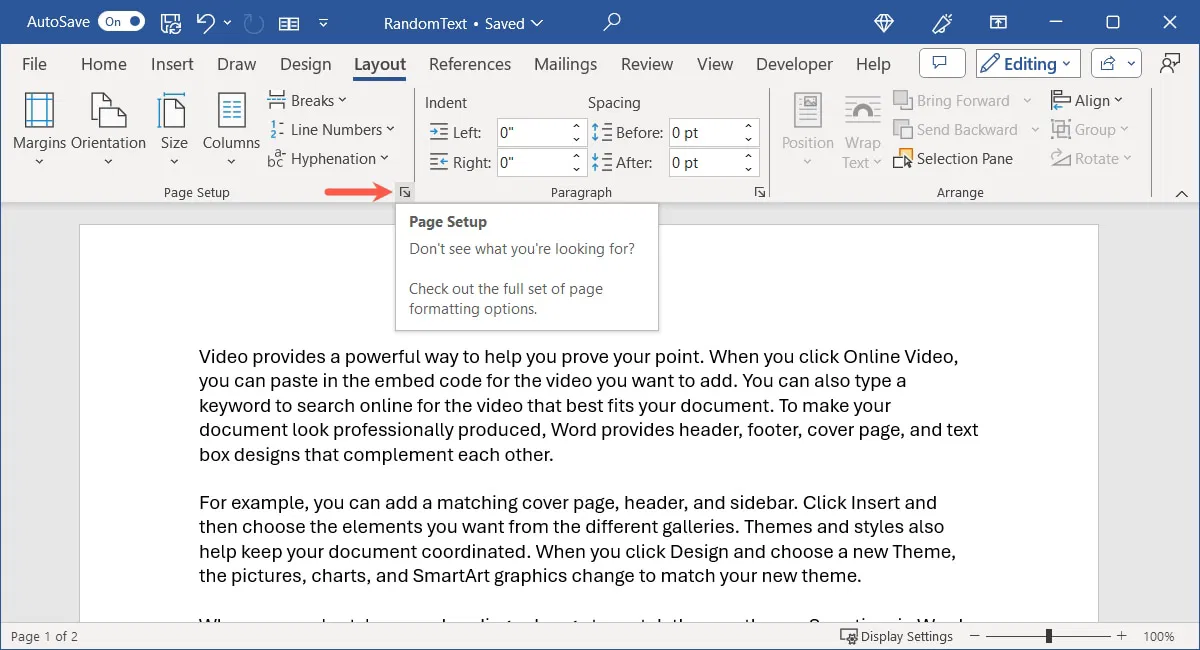Open the Paragraph settings dialog launcher
The width and height of the screenshot is (1200, 650).
pyautogui.click(x=759, y=191)
